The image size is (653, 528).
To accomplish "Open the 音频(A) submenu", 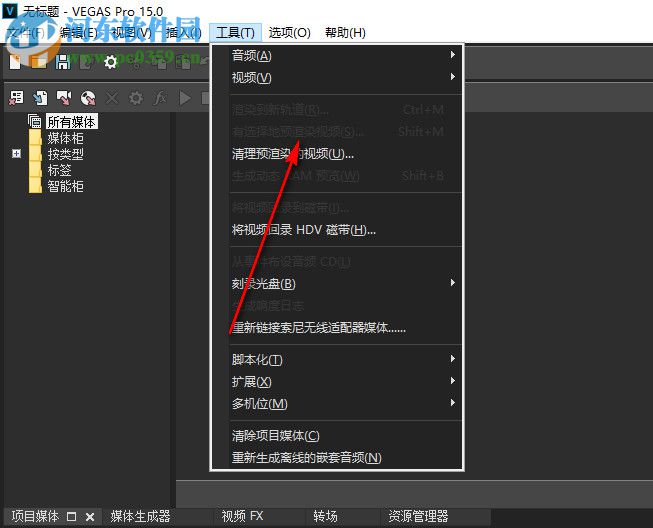I will coord(344,55).
